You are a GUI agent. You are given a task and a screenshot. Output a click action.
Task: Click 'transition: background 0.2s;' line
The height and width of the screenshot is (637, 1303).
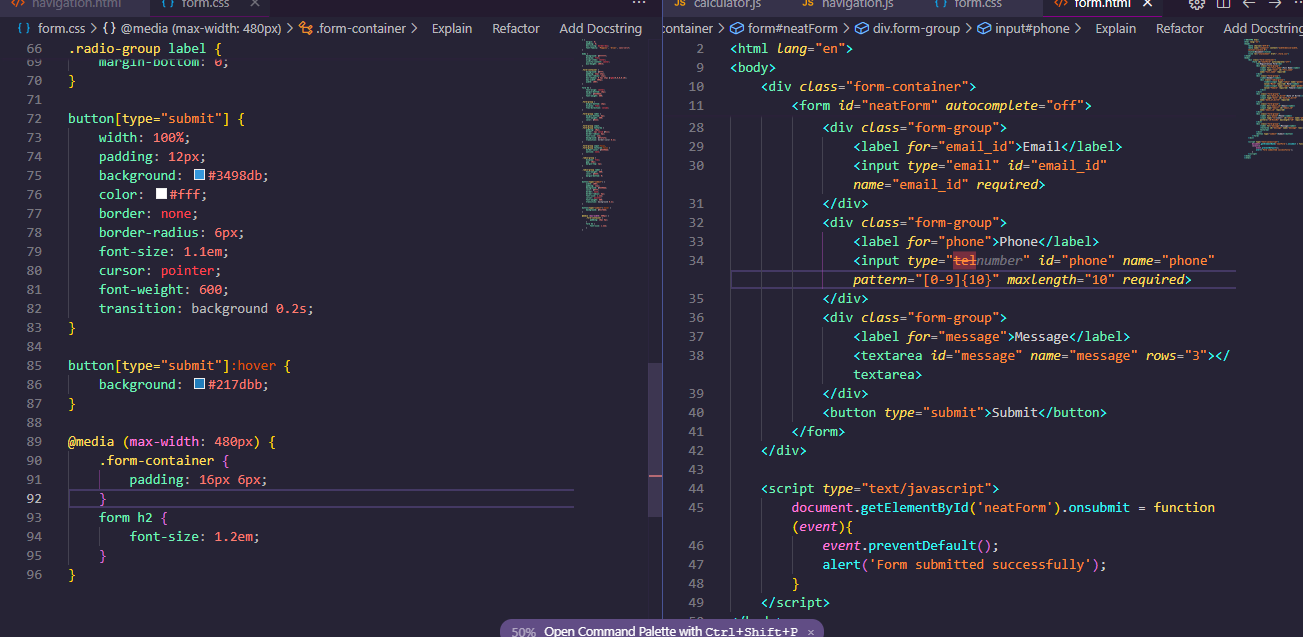click(x=206, y=308)
